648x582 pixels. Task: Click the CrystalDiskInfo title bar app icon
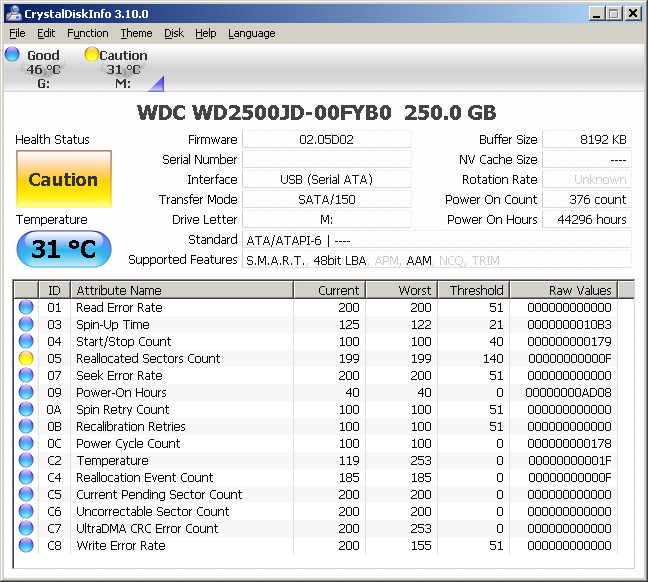[x=13, y=13]
